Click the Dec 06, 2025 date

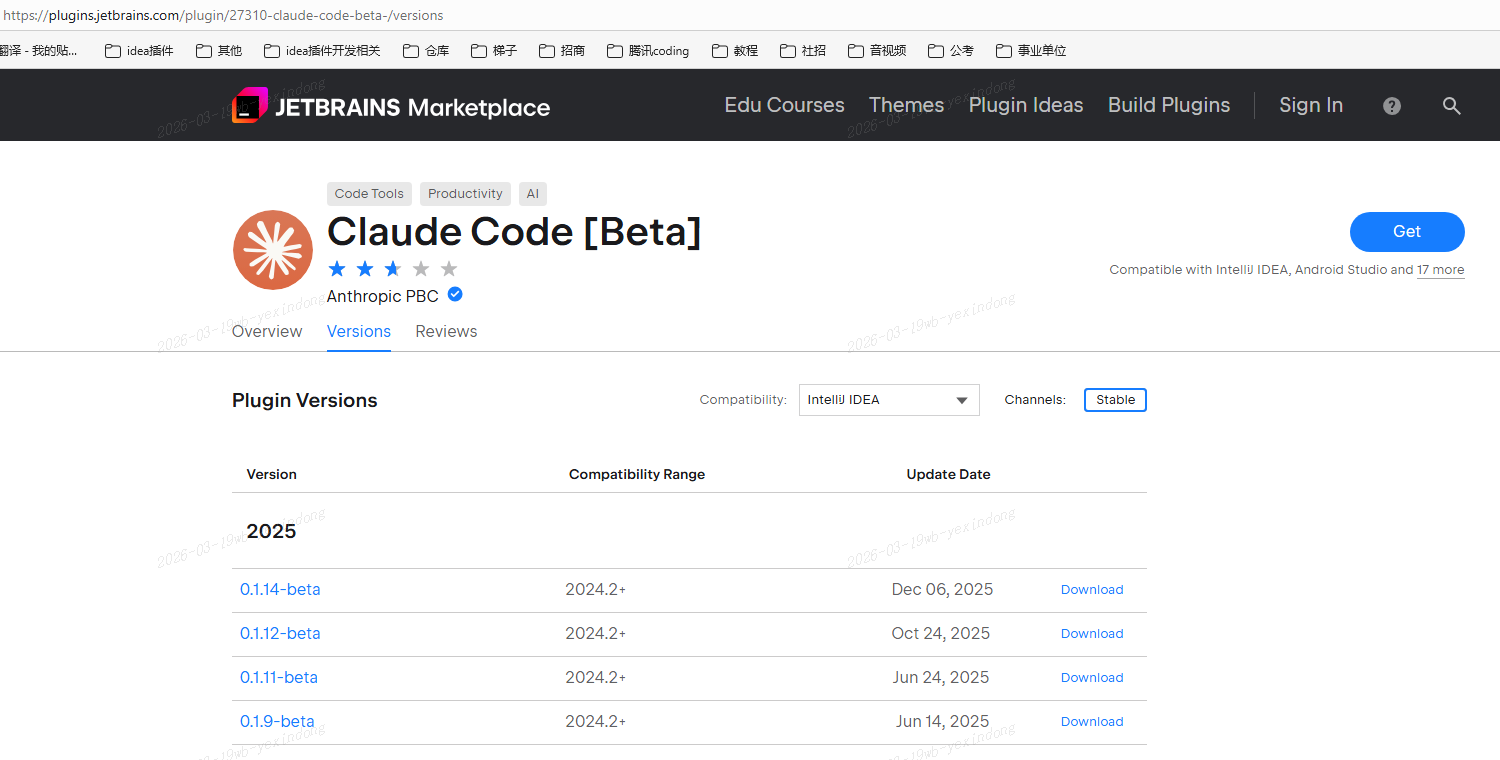[942, 590]
